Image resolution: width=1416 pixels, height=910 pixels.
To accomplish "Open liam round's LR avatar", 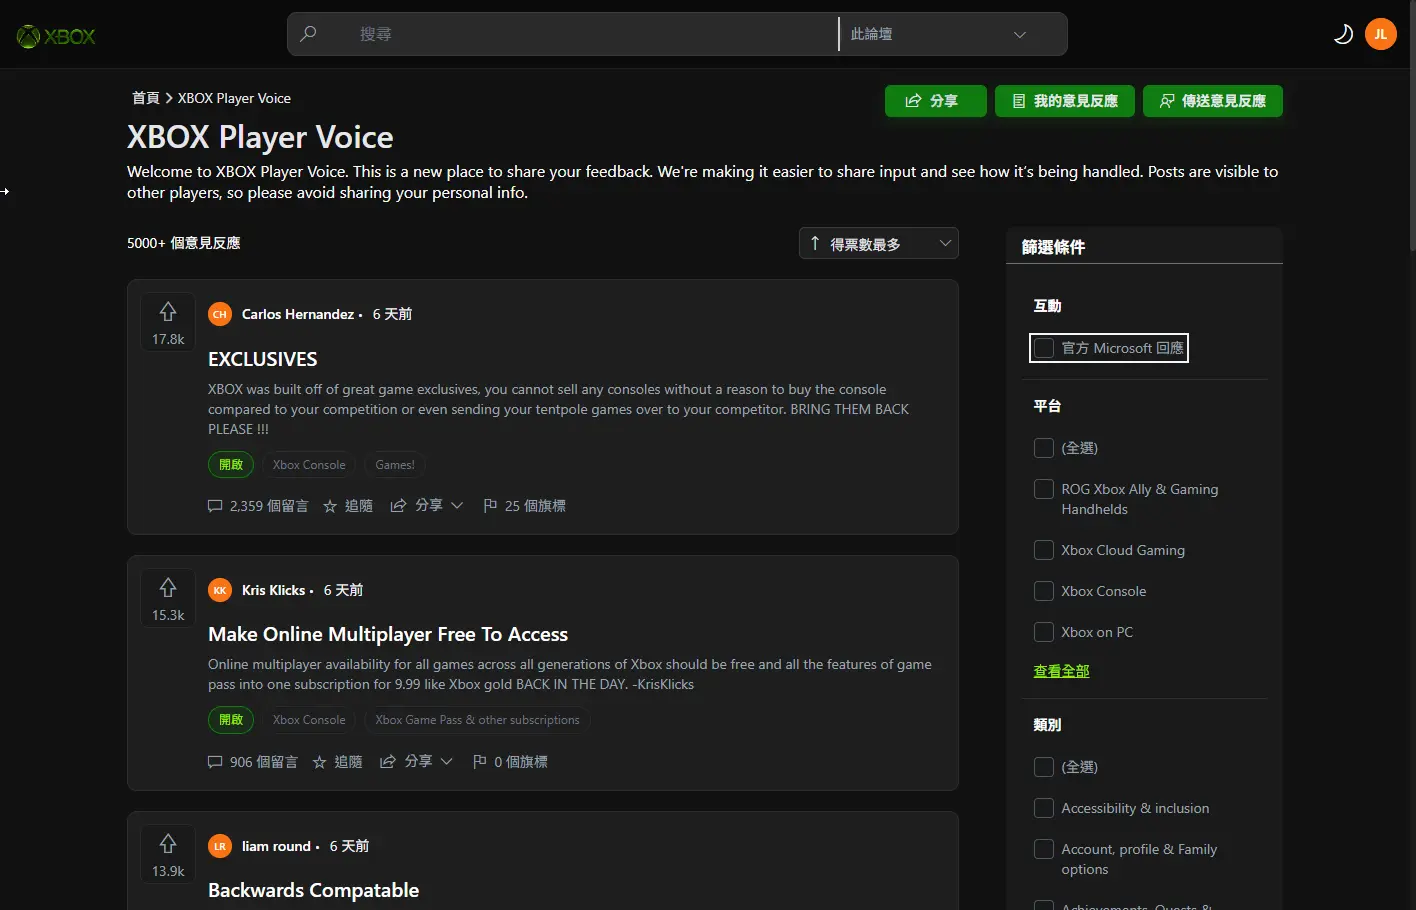I will tap(220, 846).
